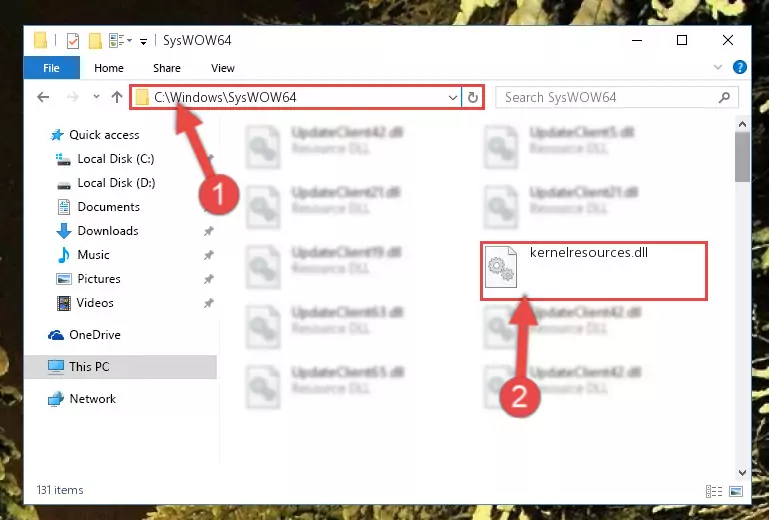Open Help with the blue question mark
The height and width of the screenshot is (520, 769).
(740, 67)
